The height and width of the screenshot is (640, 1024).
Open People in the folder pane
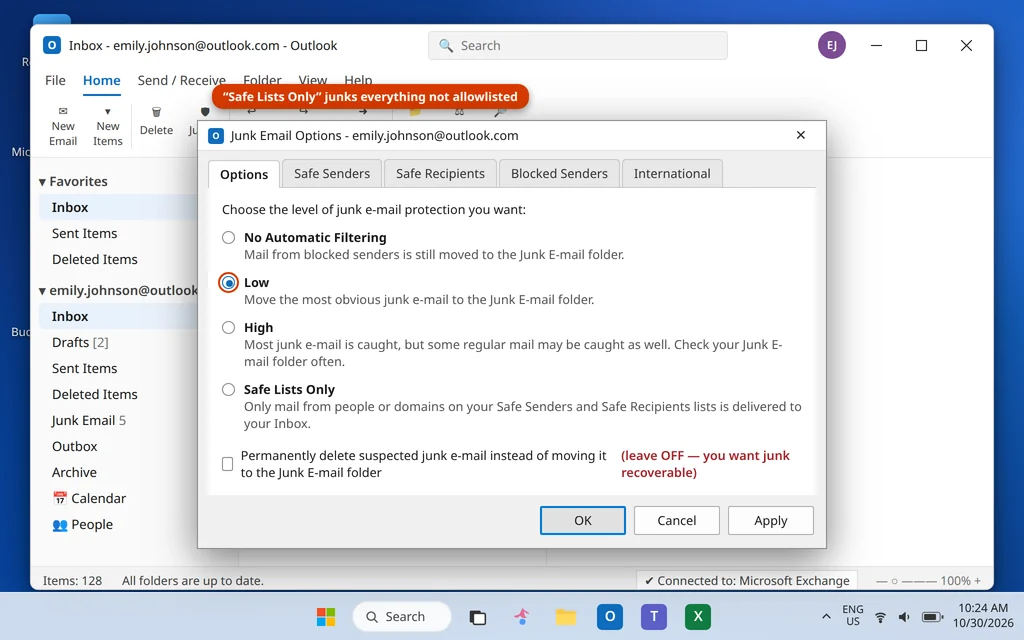[82, 524]
